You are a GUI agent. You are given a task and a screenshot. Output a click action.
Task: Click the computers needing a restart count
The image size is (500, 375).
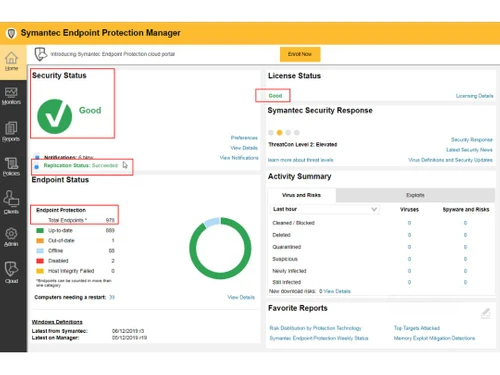click(x=112, y=297)
